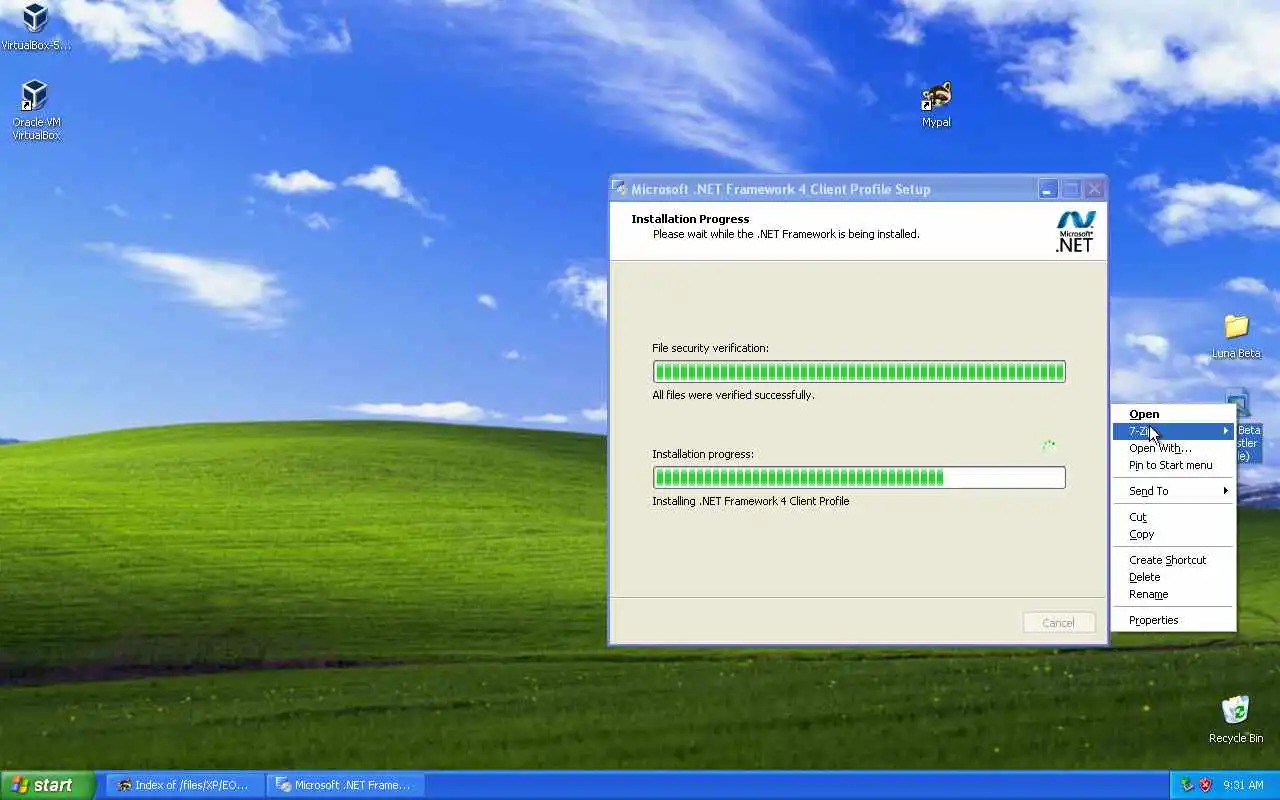Click the 'Installation Progress' heading
The height and width of the screenshot is (800, 1280).
[x=690, y=219]
